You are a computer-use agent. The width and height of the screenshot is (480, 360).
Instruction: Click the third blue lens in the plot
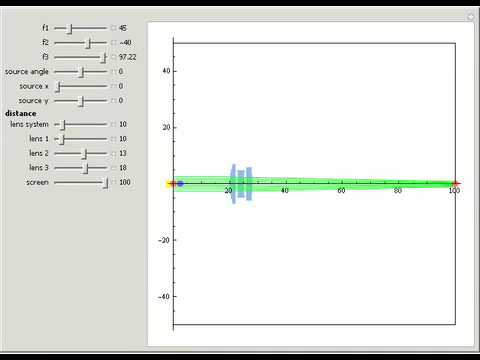click(x=249, y=184)
